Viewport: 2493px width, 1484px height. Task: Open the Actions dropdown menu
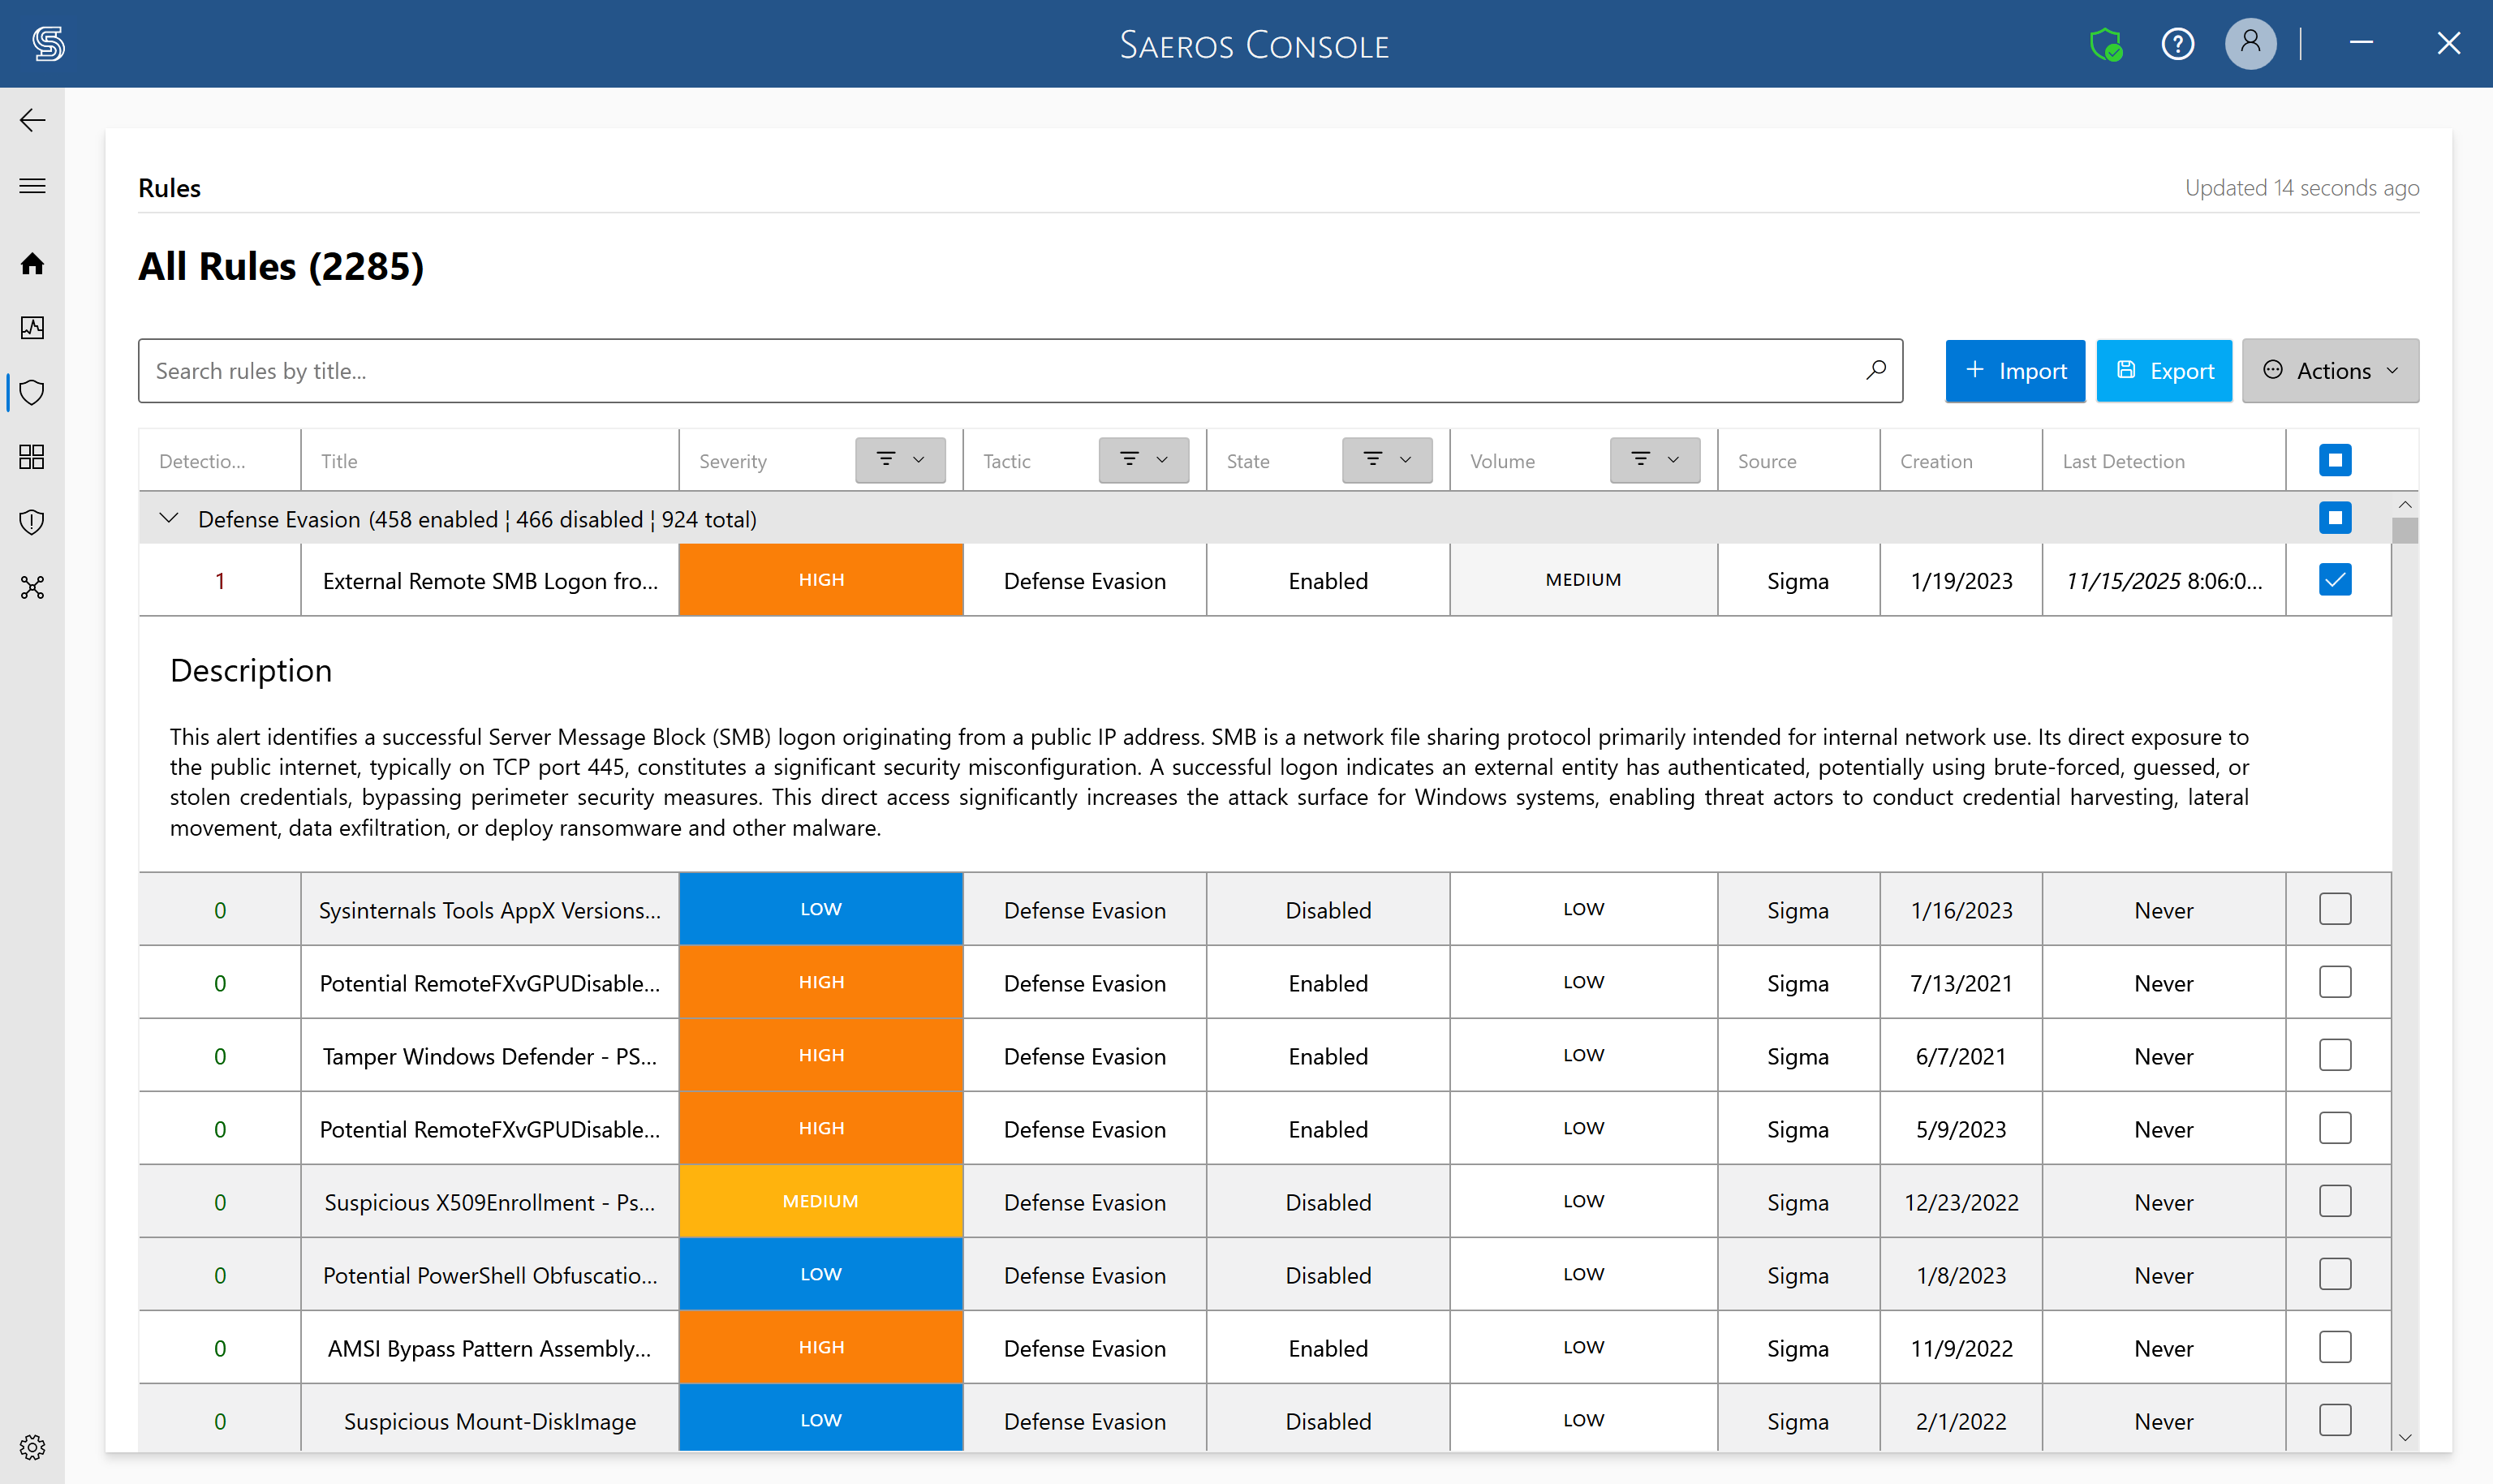tap(2330, 371)
